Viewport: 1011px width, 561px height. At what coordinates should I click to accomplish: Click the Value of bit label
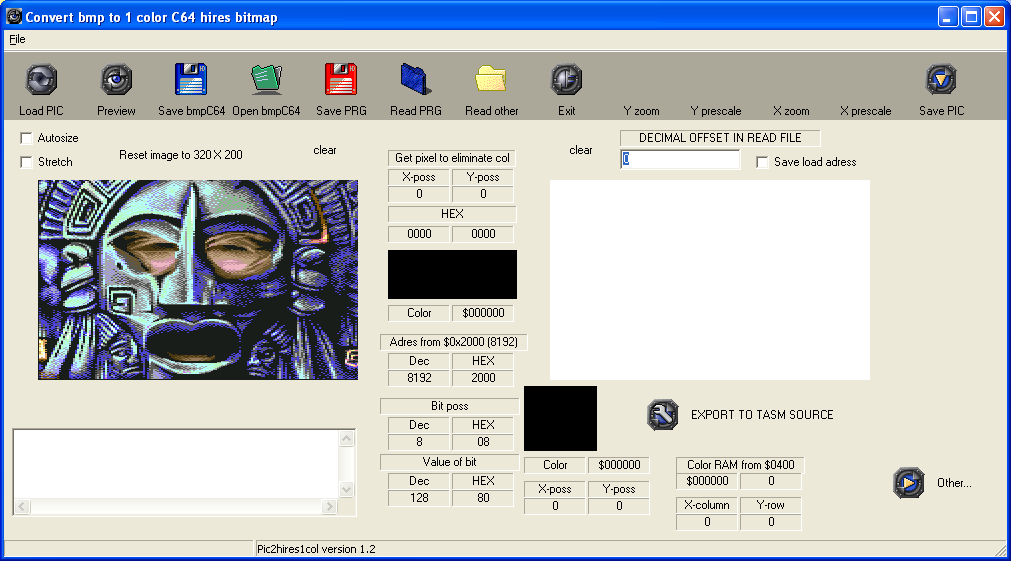click(449, 462)
